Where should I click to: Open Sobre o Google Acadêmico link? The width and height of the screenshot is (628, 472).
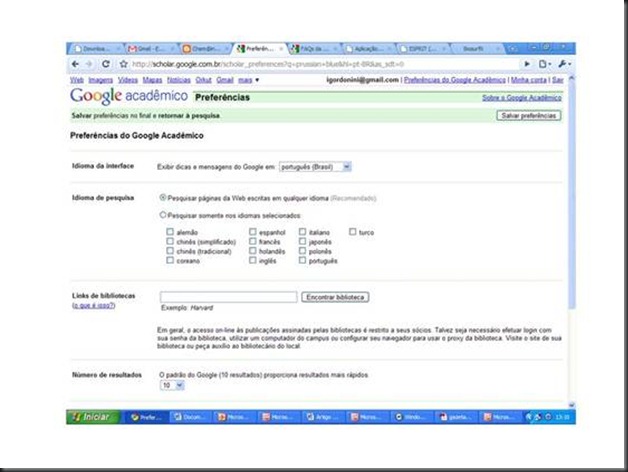click(521, 98)
